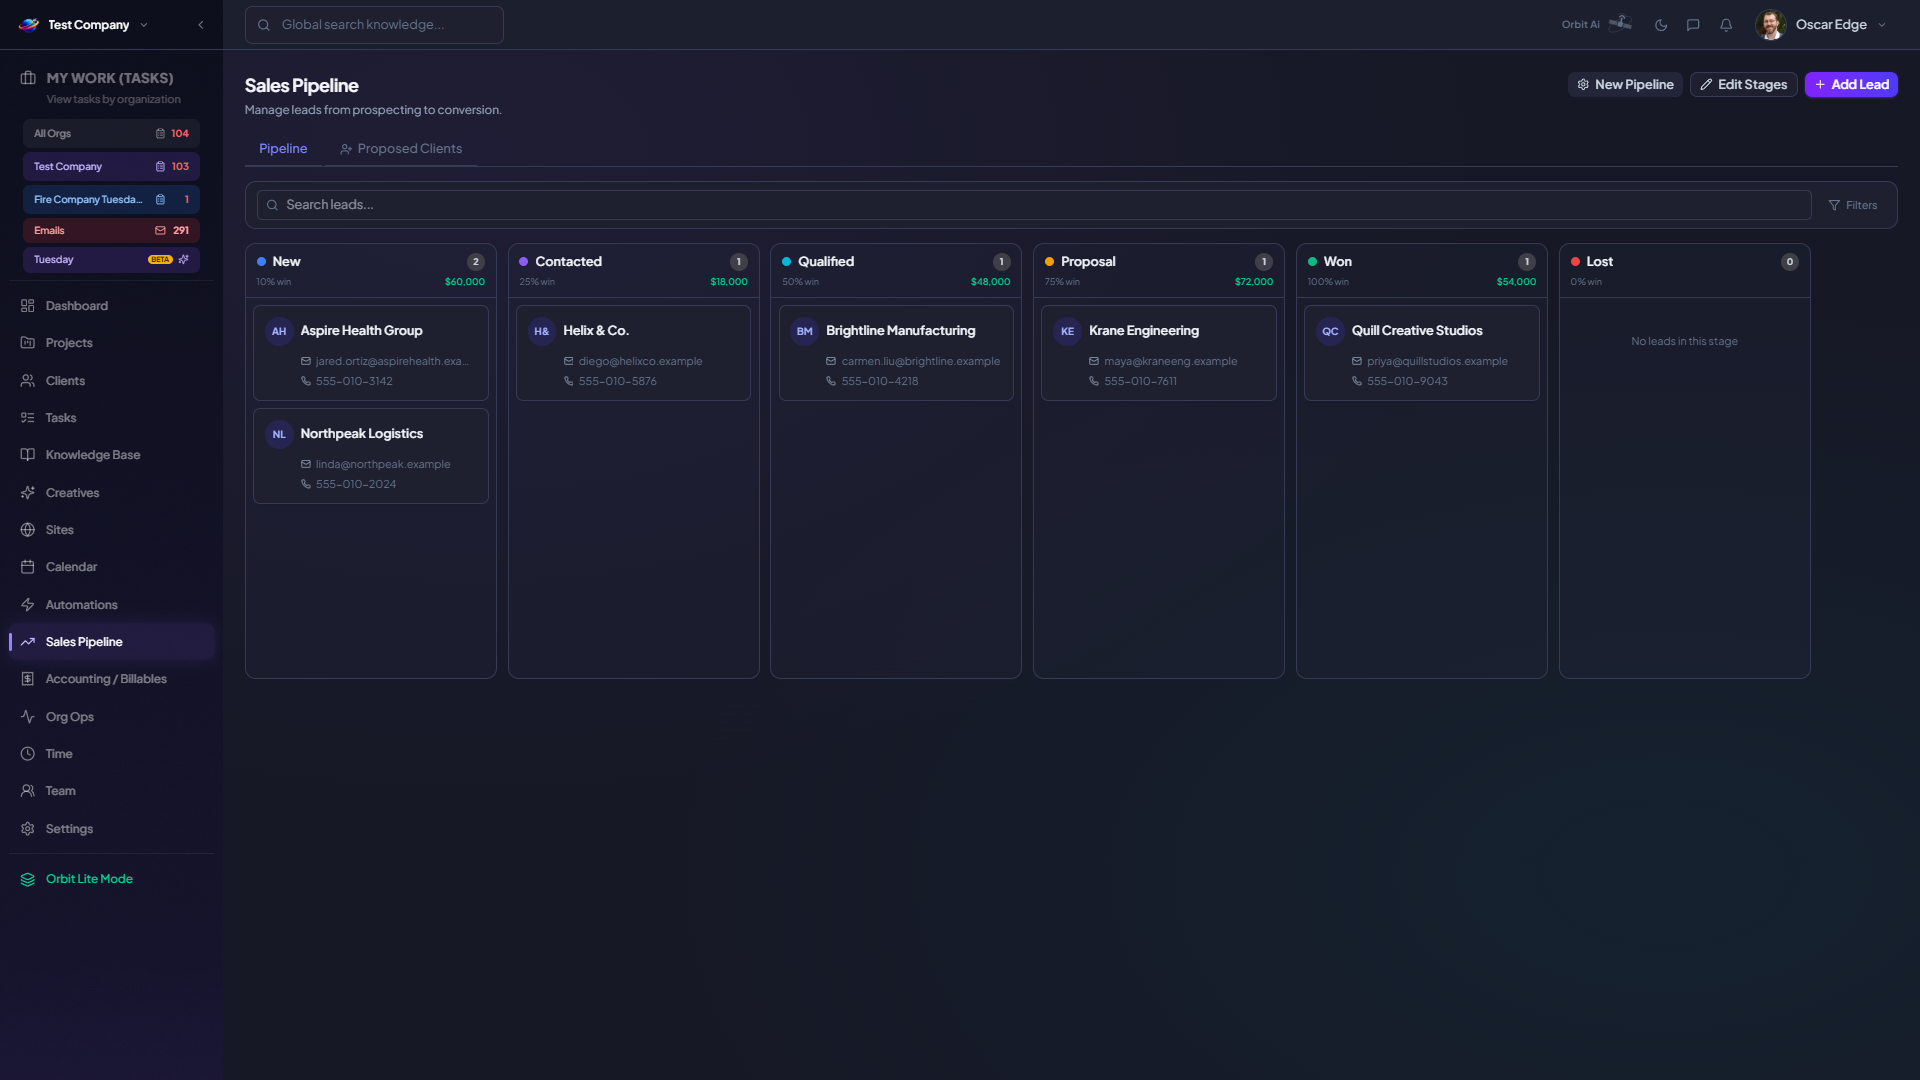Click the New stage blue dot

coord(261,262)
